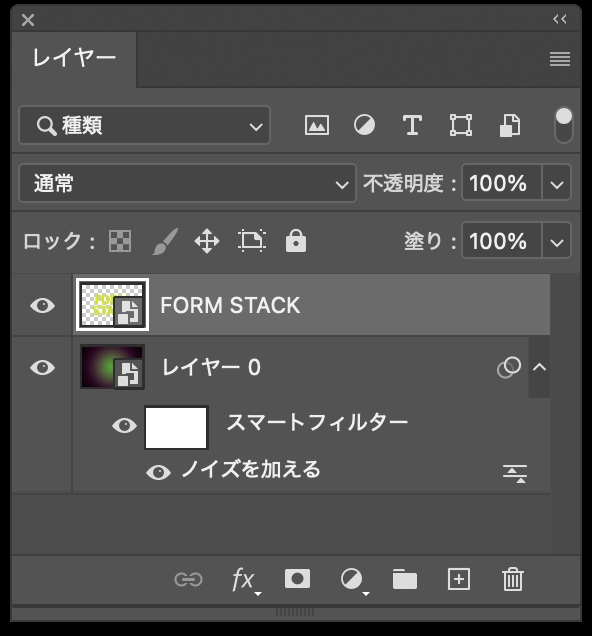Screen dimensions: 592x636
Task: Filter for shape layers icon
Action: click(461, 125)
